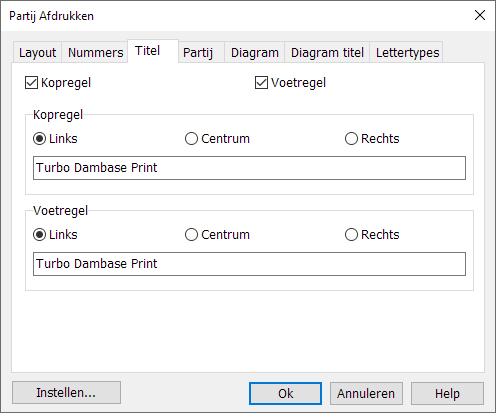The width and height of the screenshot is (496, 413).
Task: Choose Centrum alignment for Voetregel
Action: point(191,235)
